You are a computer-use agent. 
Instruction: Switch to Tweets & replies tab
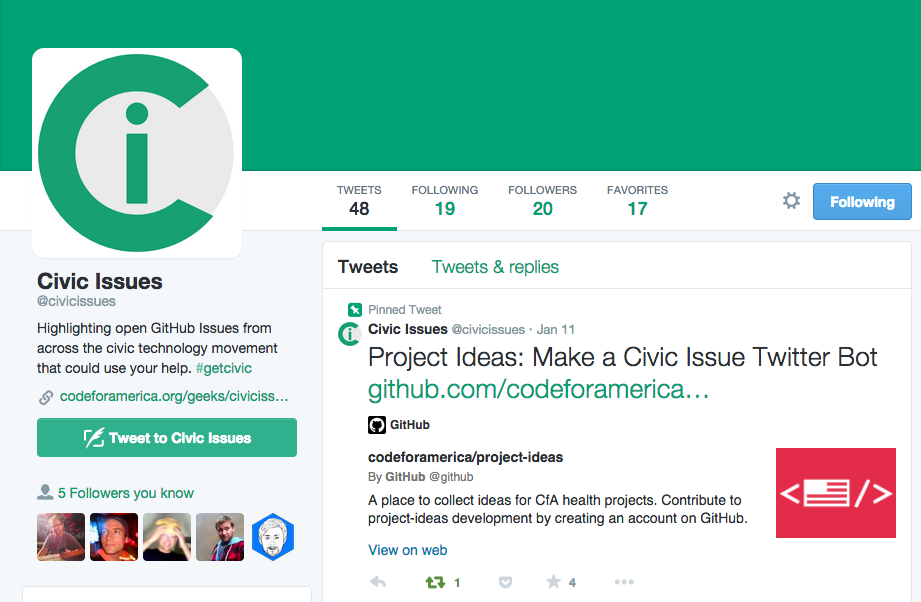click(495, 267)
